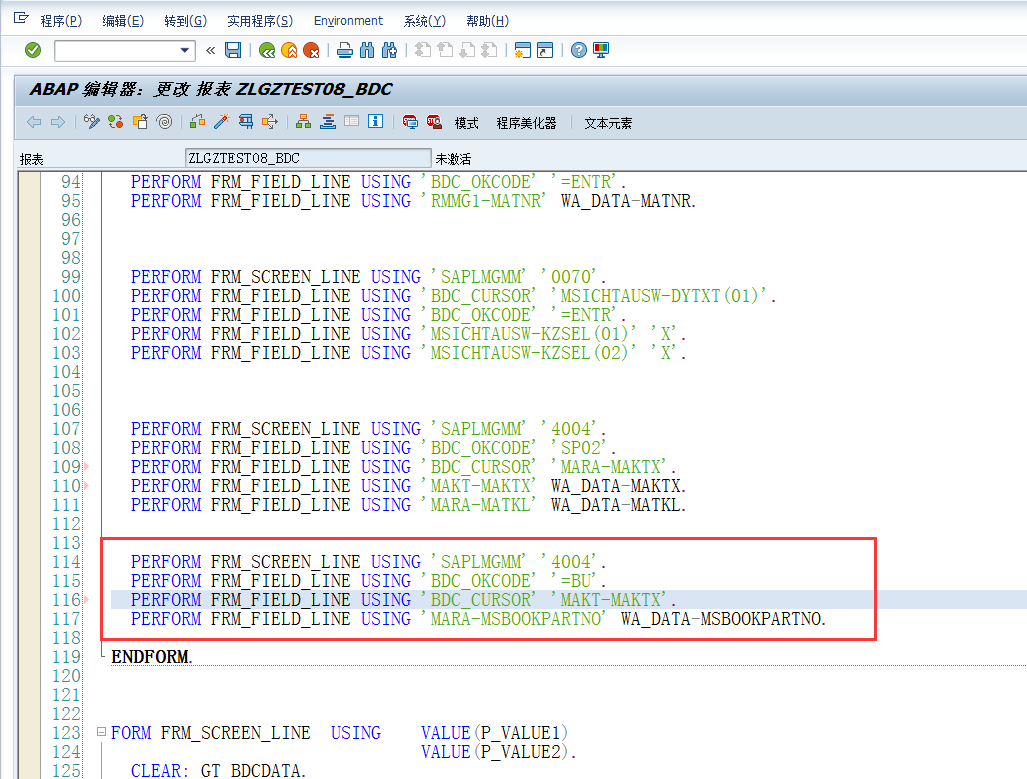Select the Find Next icon
This screenshot has height=779, width=1027.
pyautogui.click(x=390, y=50)
